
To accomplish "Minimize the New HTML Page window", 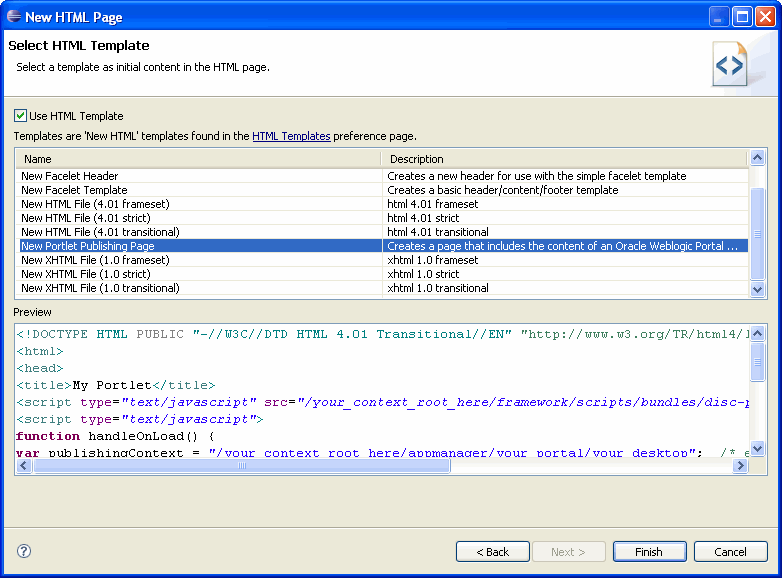I will coord(718,17).
